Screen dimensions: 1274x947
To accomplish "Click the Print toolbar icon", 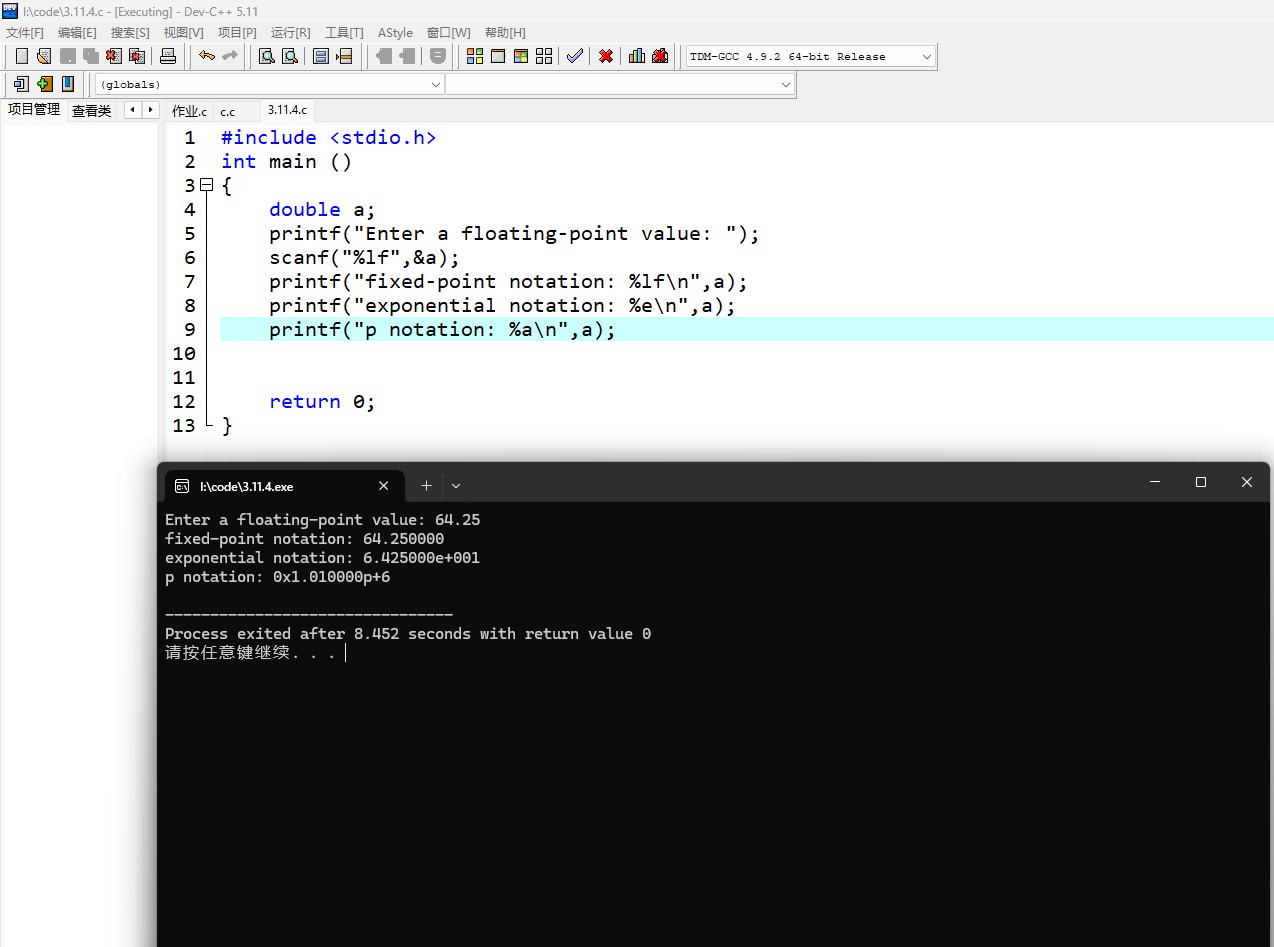I will pyautogui.click(x=168, y=56).
